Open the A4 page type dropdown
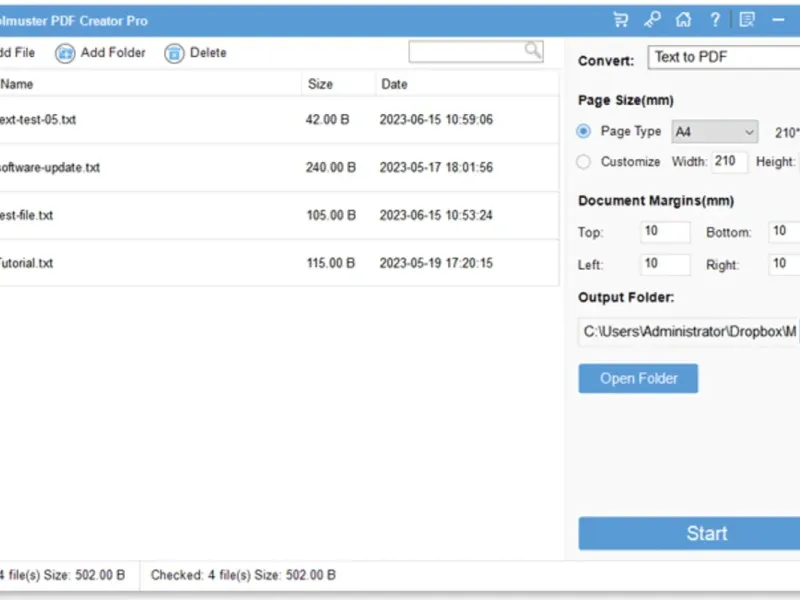This screenshot has height=600, width=800. pyautogui.click(x=714, y=132)
